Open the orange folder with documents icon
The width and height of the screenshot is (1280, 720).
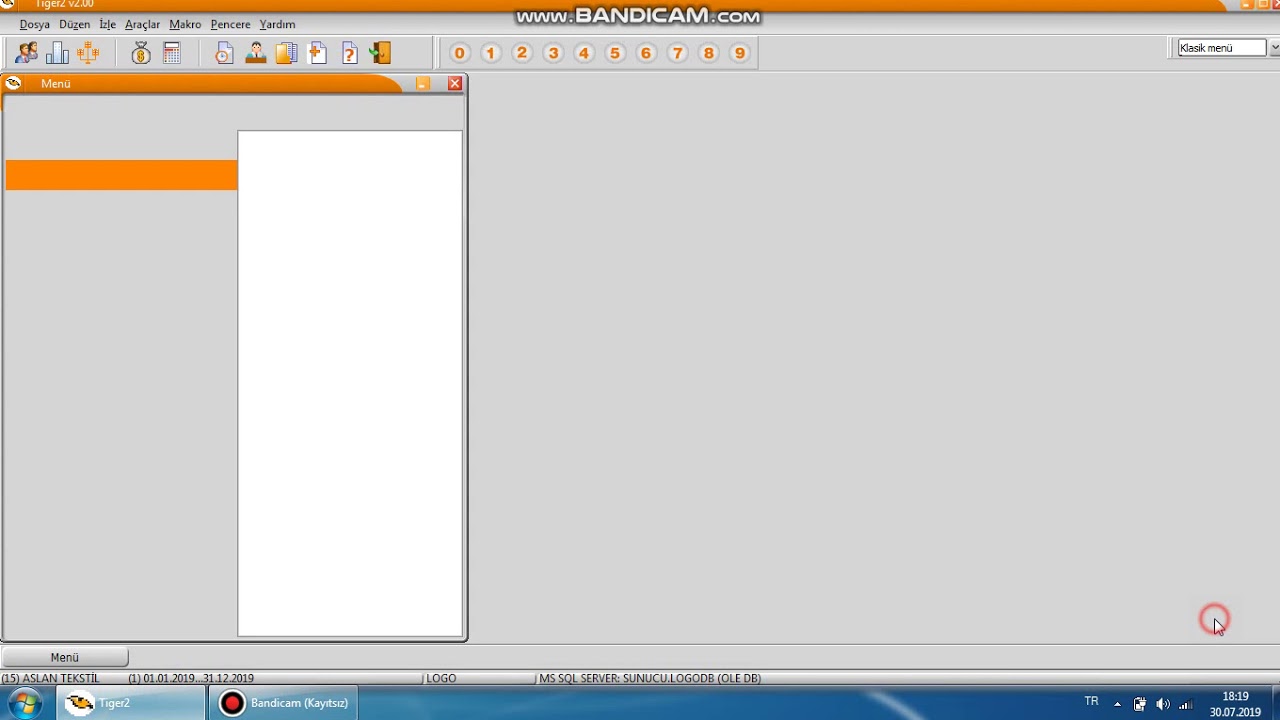tap(287, 53)
